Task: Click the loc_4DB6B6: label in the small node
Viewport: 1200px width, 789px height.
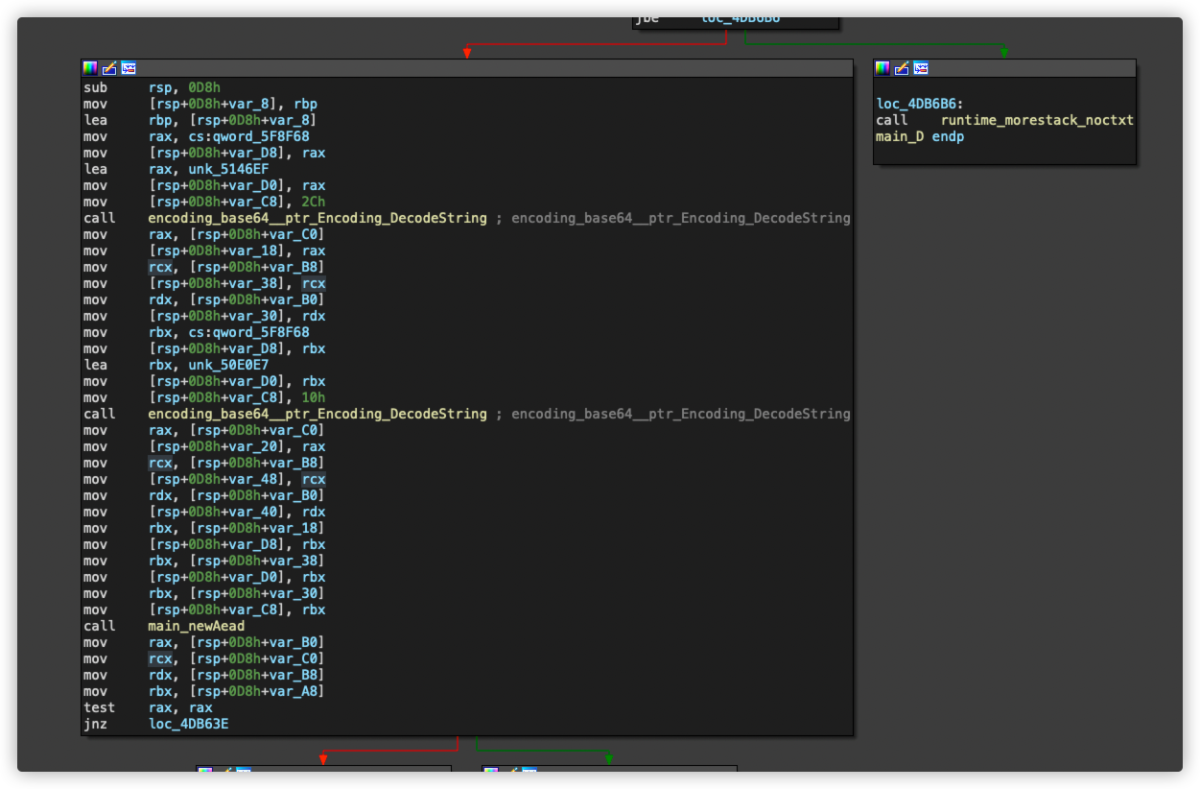Action: (x=919, y=104)
